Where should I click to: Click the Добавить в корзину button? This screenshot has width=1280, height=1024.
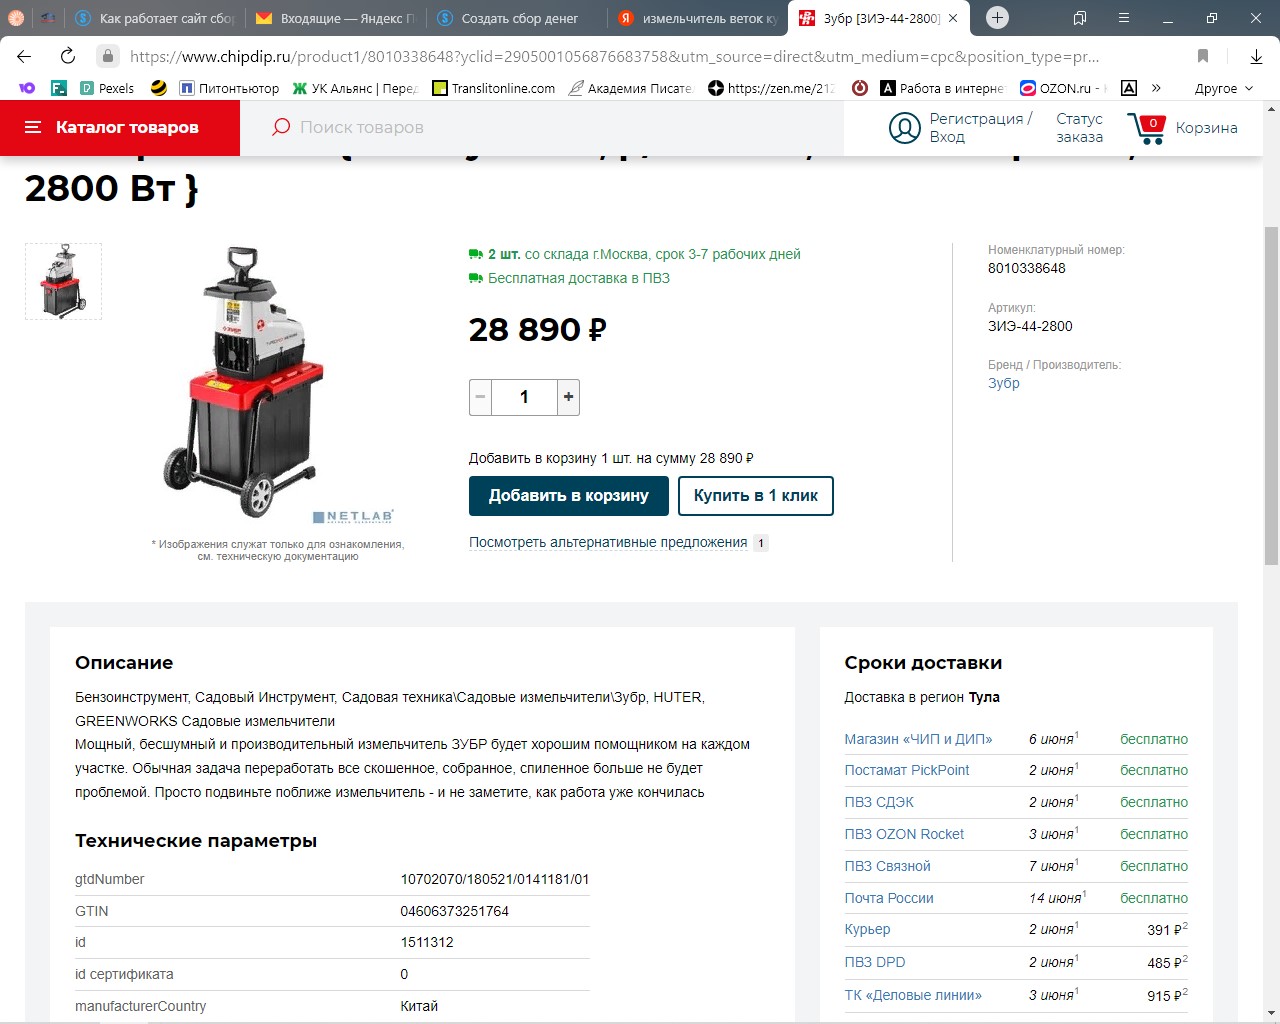point(569,496)
